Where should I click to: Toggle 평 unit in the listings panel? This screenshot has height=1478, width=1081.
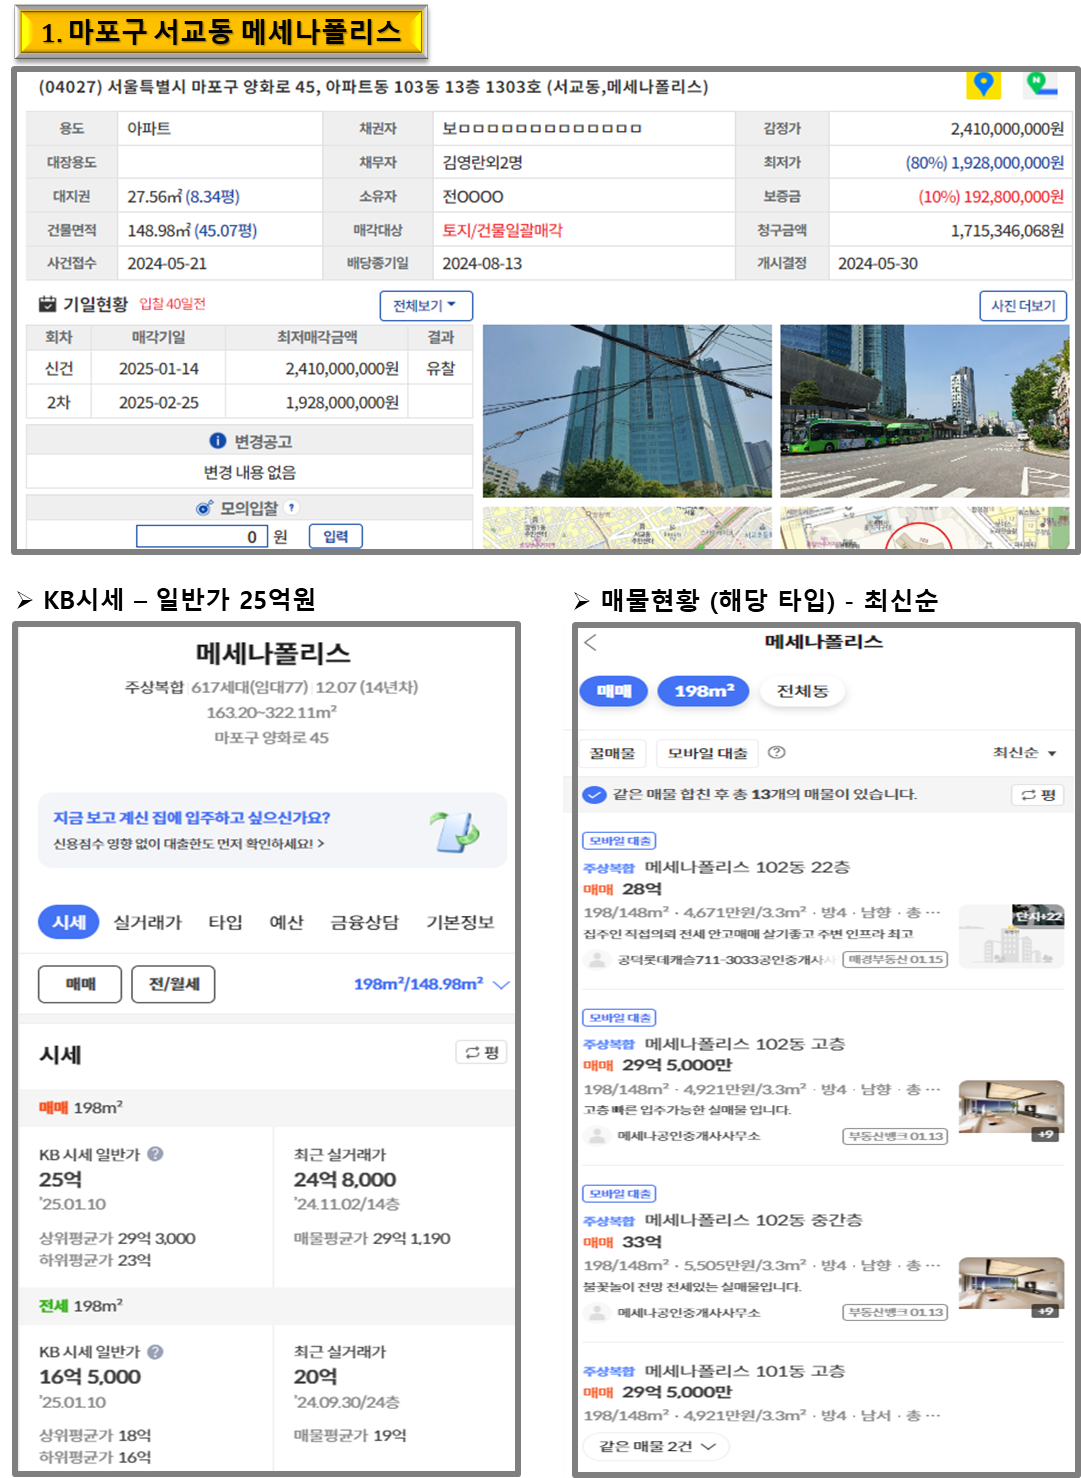[x=1038, y=795]
